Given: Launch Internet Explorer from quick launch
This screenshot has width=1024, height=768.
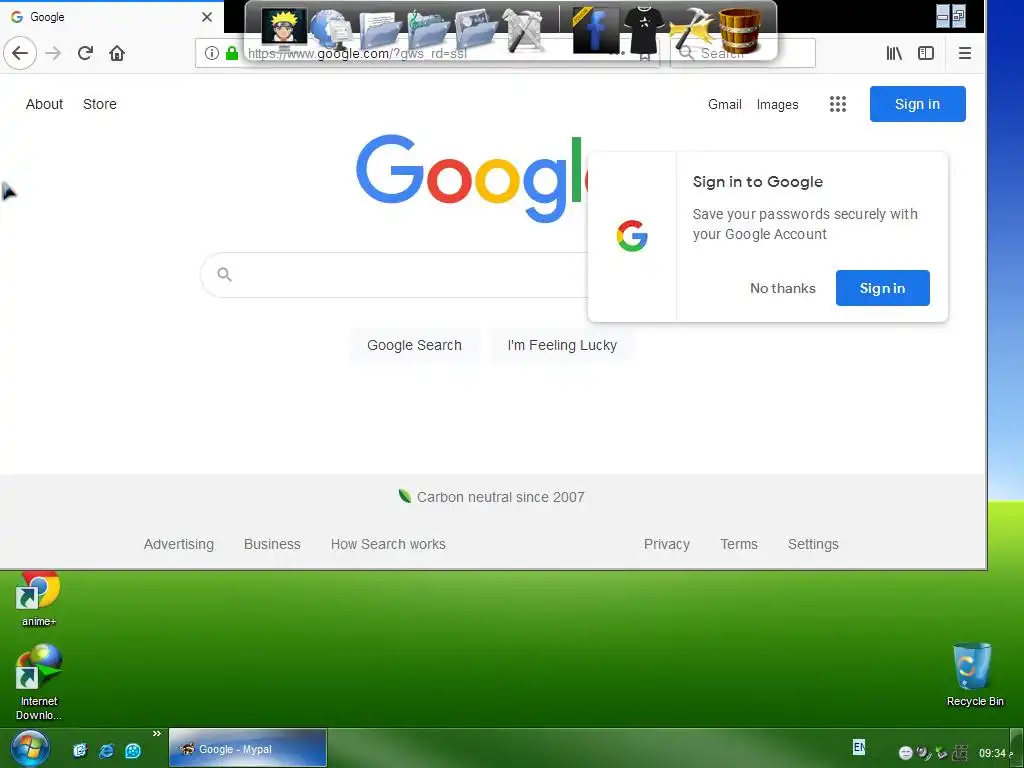Looking at the screenshot, I should coord(106,750).
